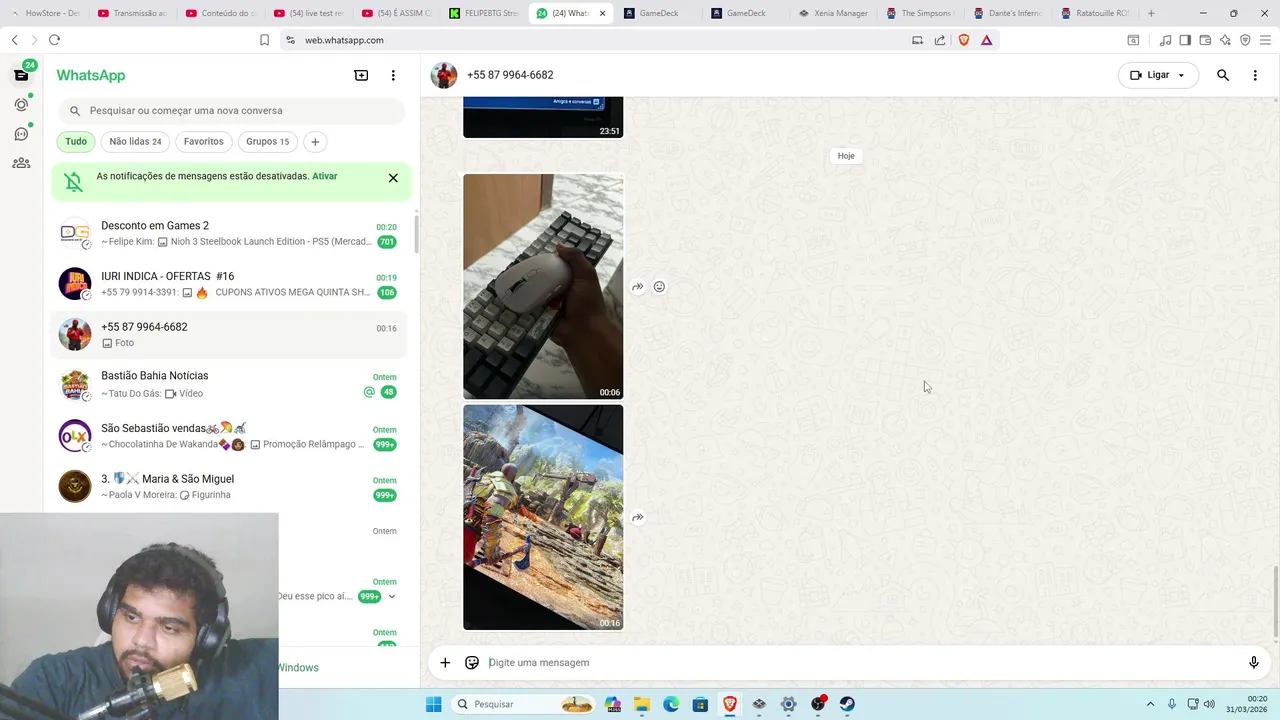Play the keyboard and mouse video
The height and width of the screenshot is (720, 1280).
pos(543,287)
